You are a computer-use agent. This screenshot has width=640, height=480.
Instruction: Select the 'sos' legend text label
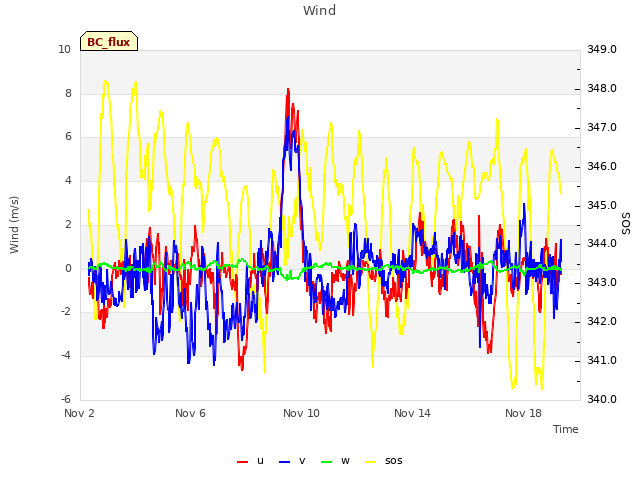393,461
